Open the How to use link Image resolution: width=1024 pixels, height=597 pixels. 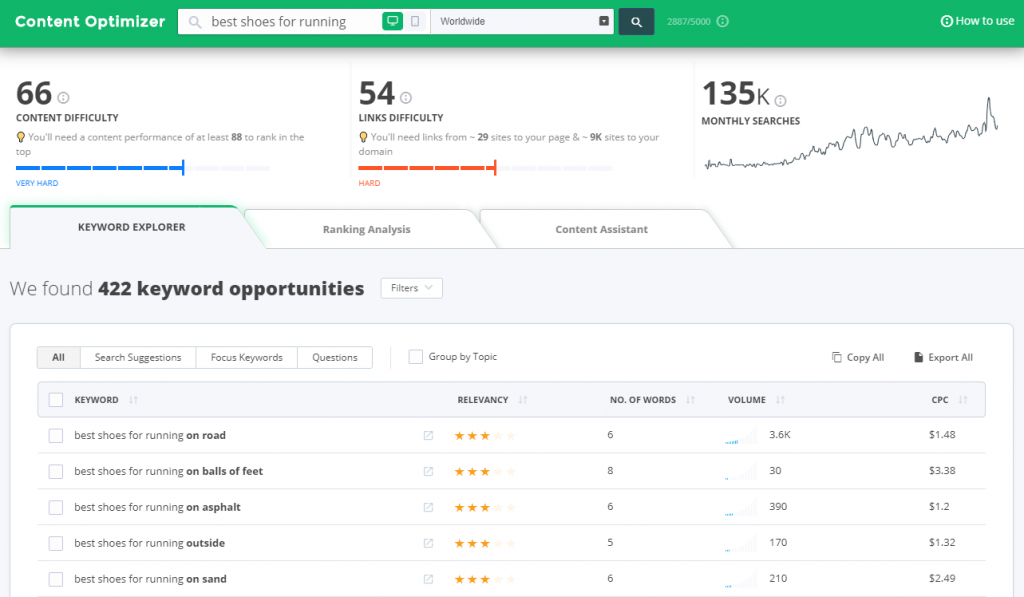click(977, 21)
